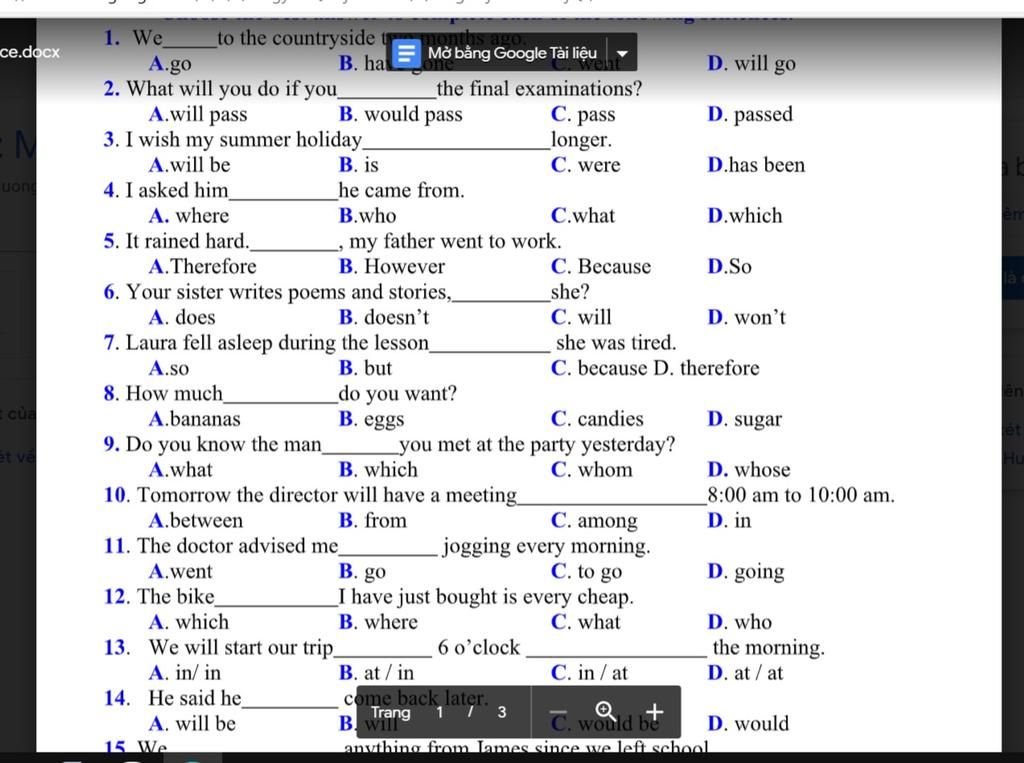Select option 'A. in/ in'
Screen dimensions: 1024x763
pos(185,673)
